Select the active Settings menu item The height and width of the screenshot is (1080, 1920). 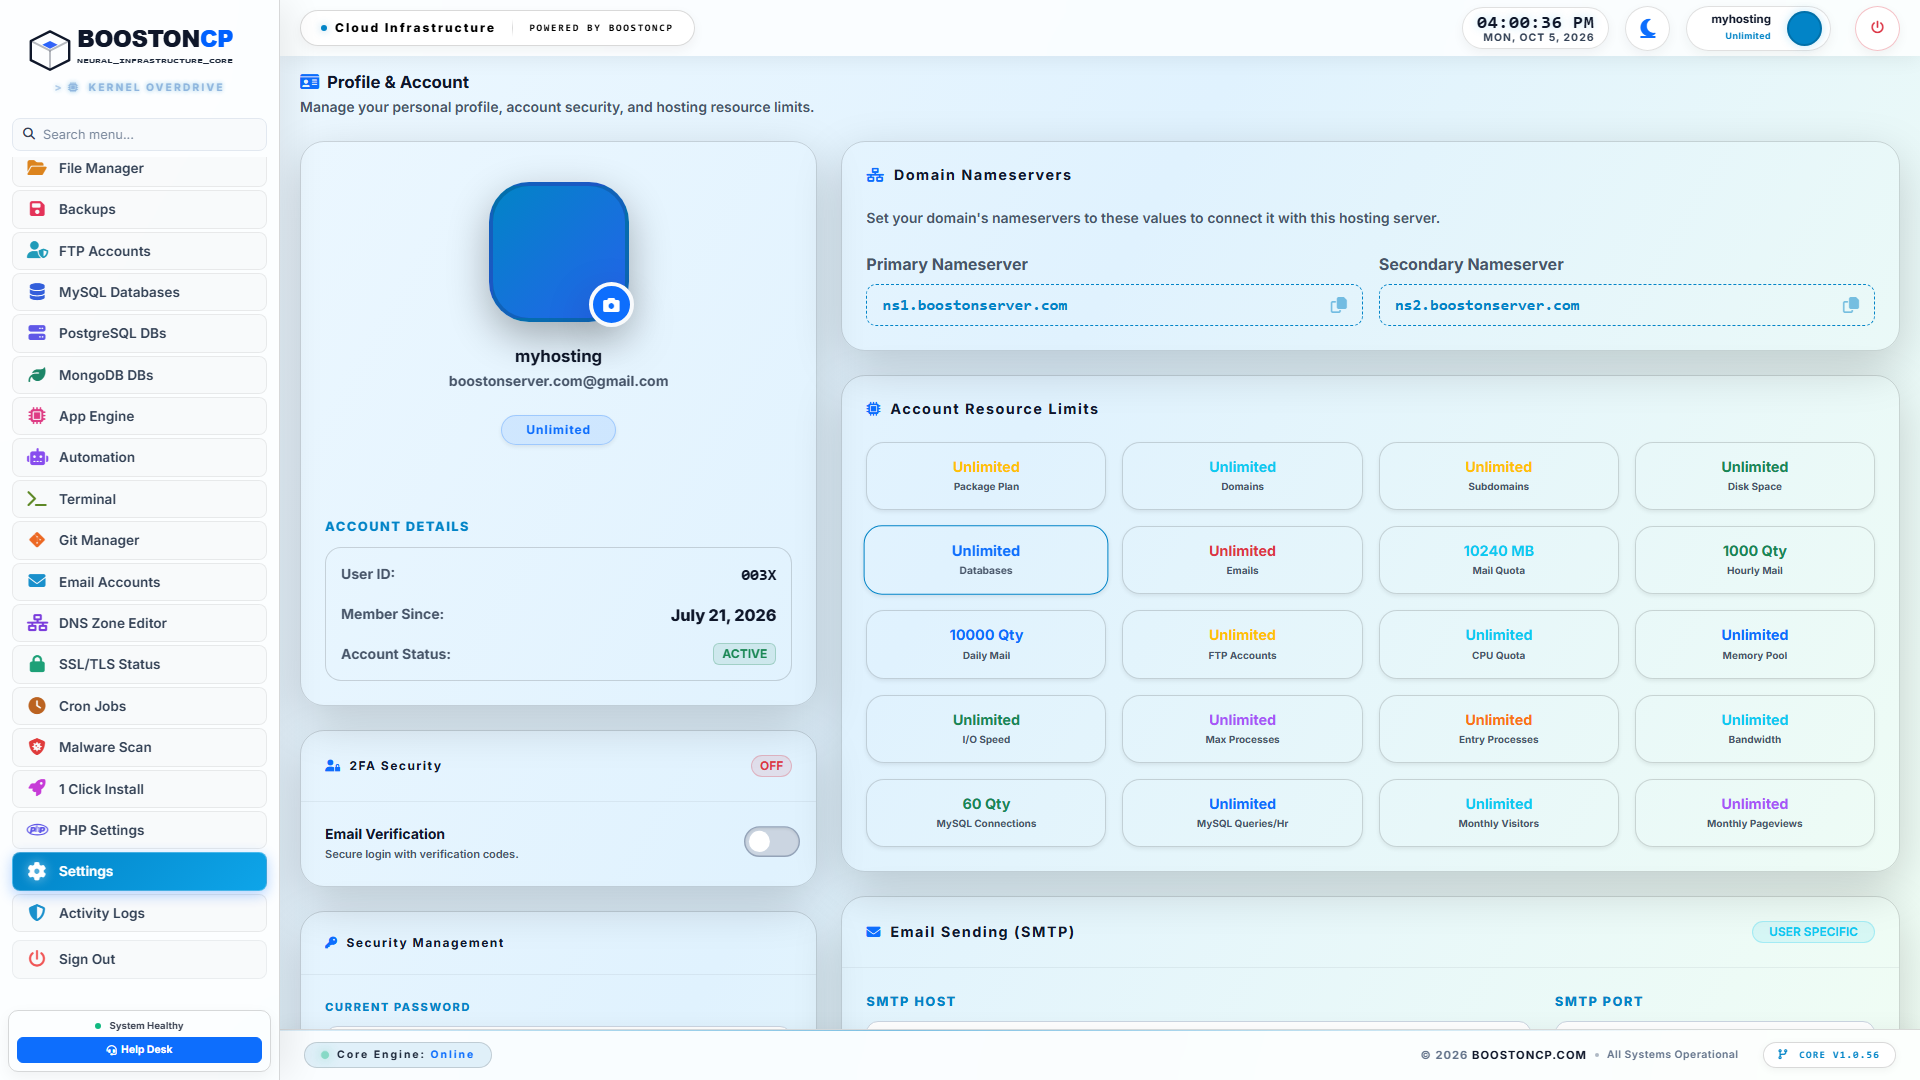(139, 871)
